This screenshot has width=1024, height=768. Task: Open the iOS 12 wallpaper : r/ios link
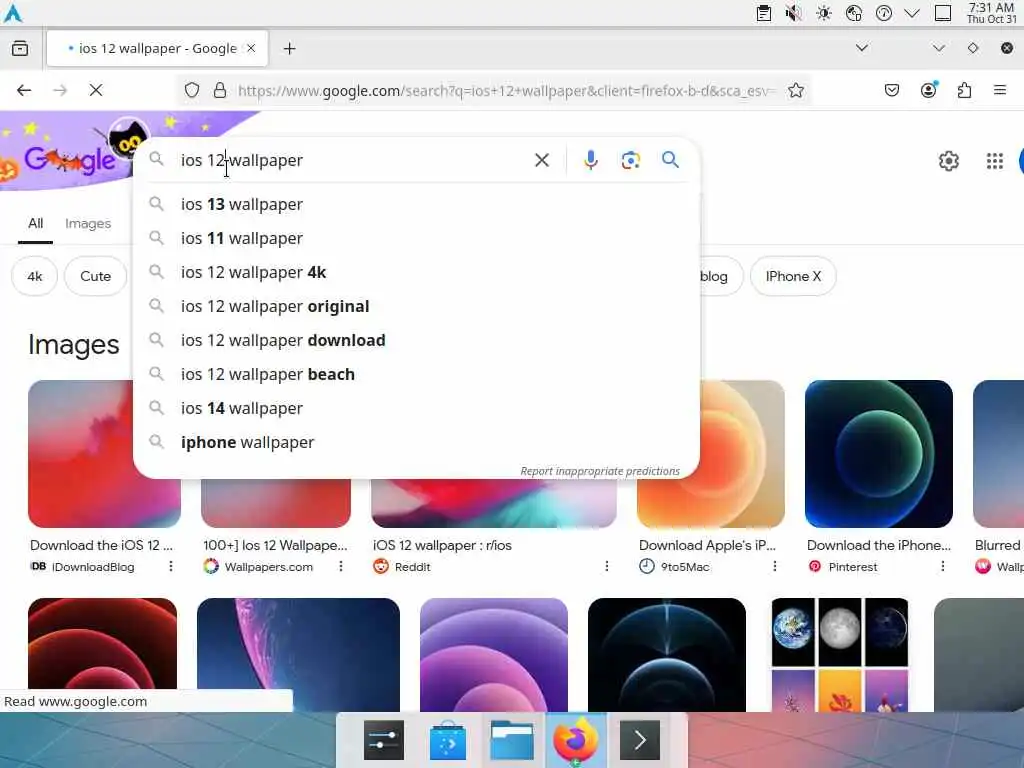442,545
